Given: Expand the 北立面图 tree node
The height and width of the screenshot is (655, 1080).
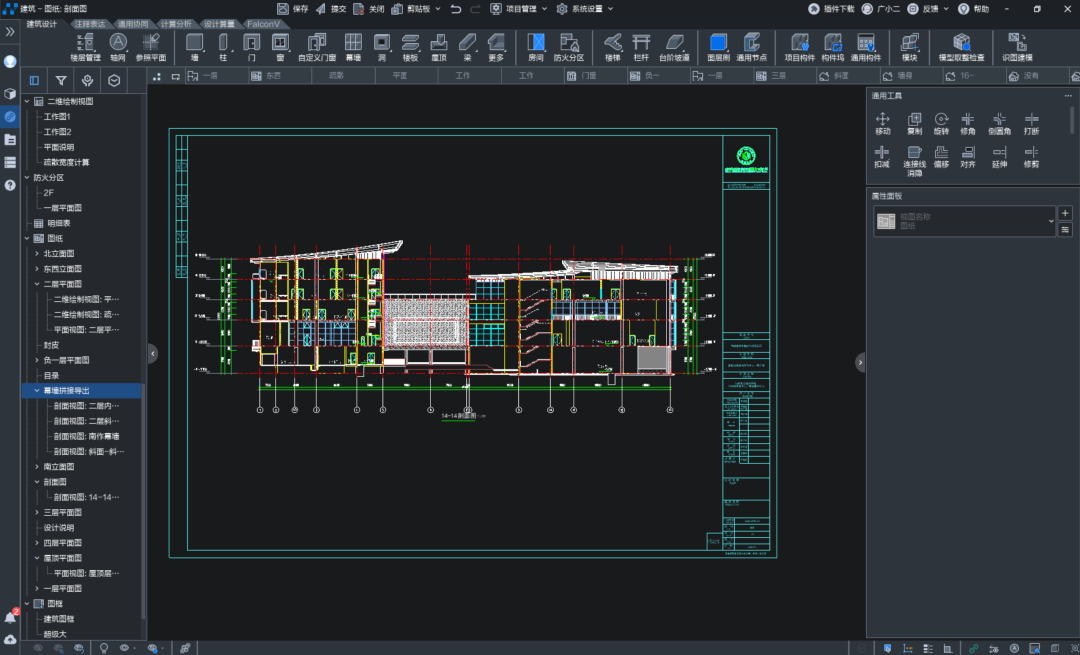Looking at the screenshot, I should (x=37, y=253).
